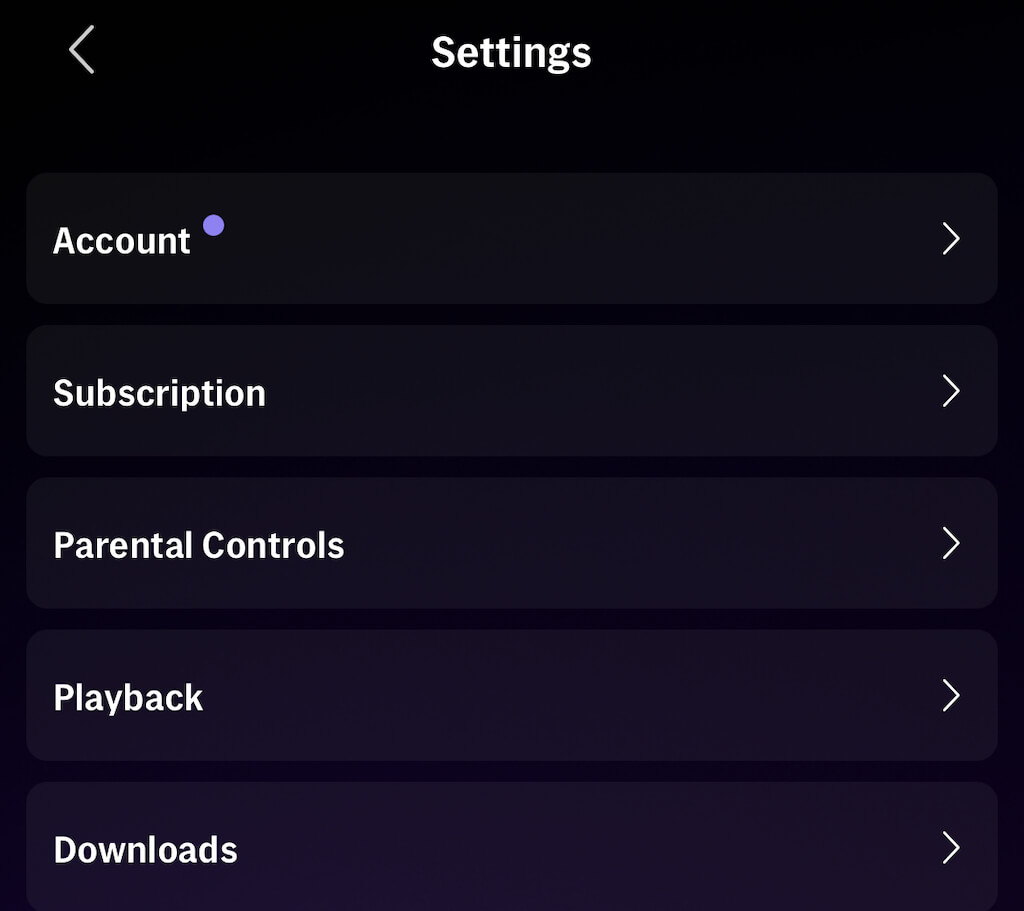The width and height of the screenshot is (1024, 911).
Task: Click the word Controls in Parental Controls
Action: tap(272, 545)
